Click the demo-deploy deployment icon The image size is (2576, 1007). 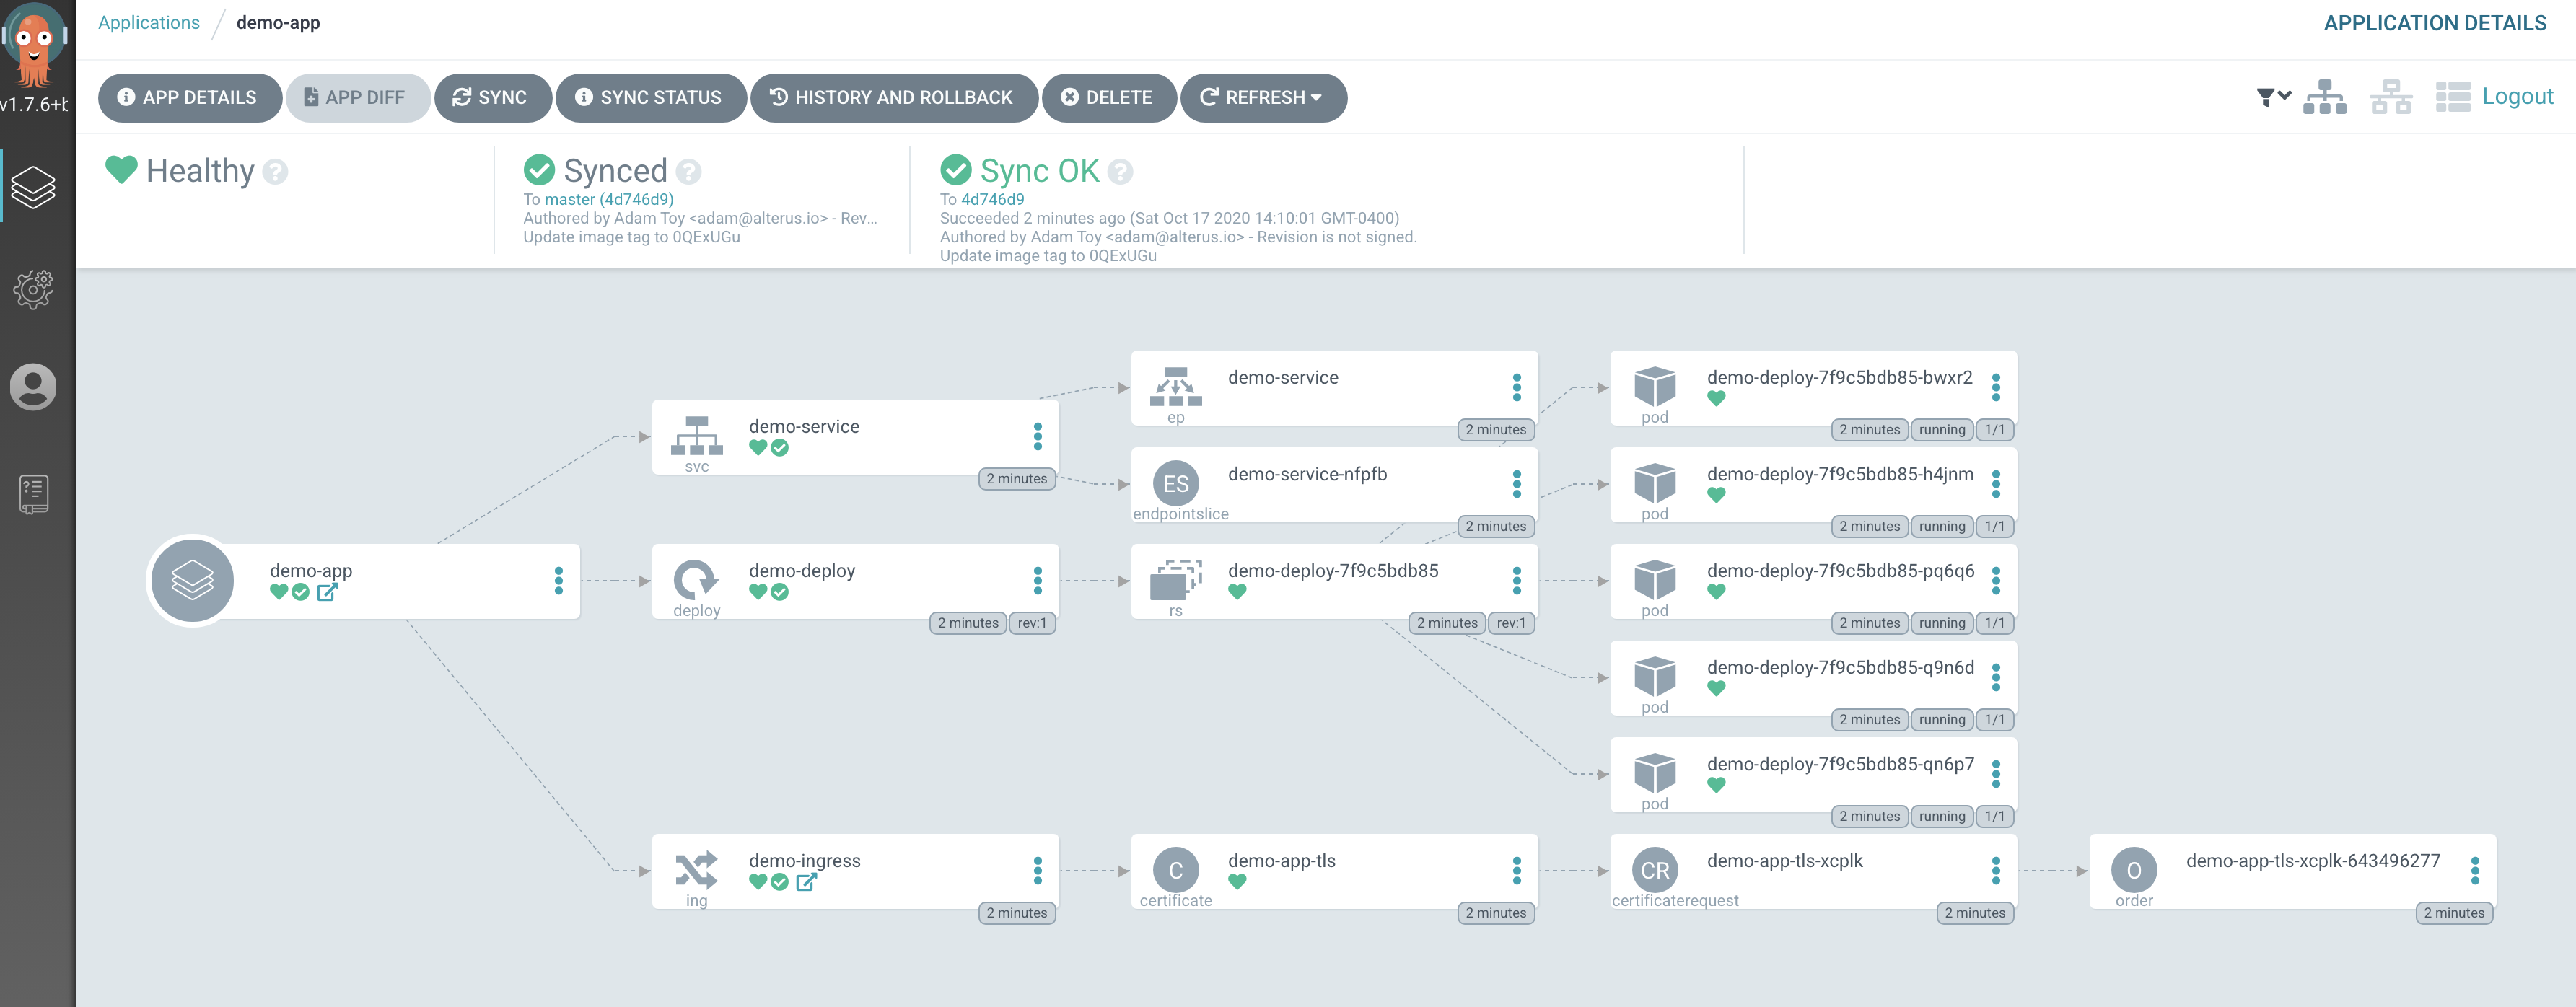(696, 580)
